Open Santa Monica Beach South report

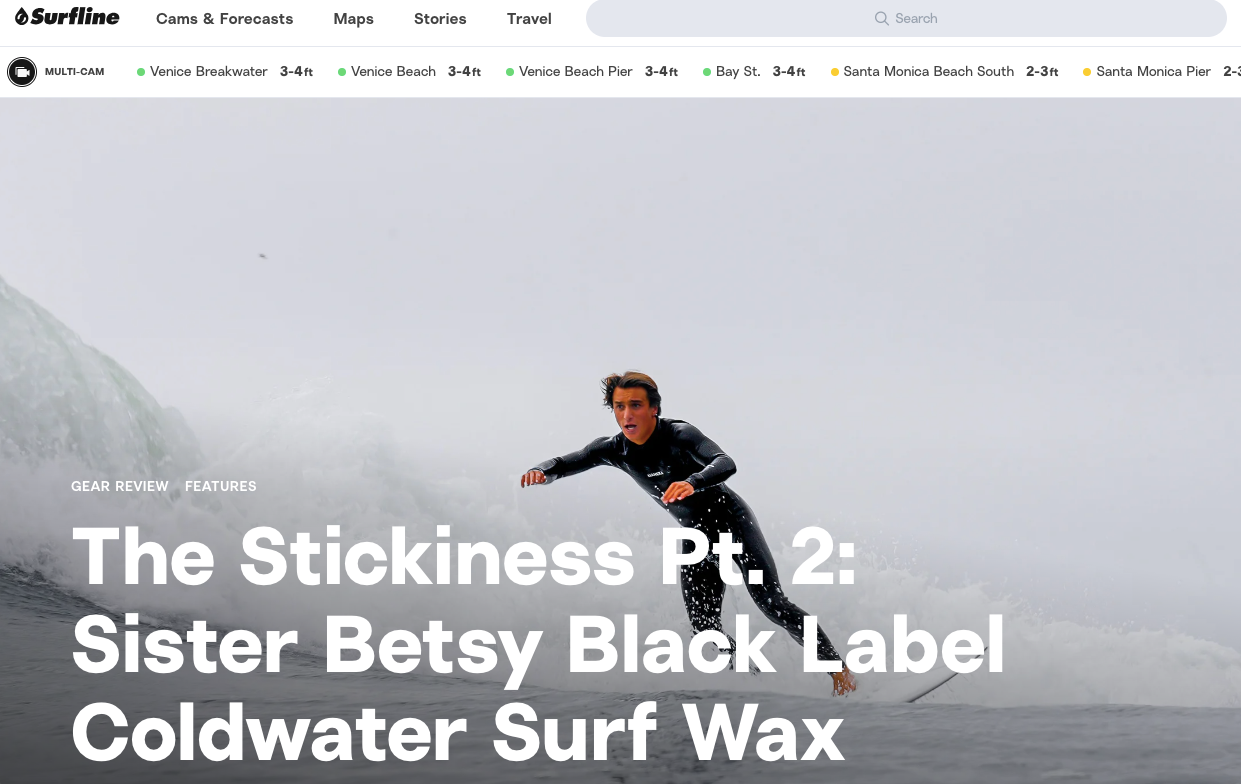click(x=945, y=72)
